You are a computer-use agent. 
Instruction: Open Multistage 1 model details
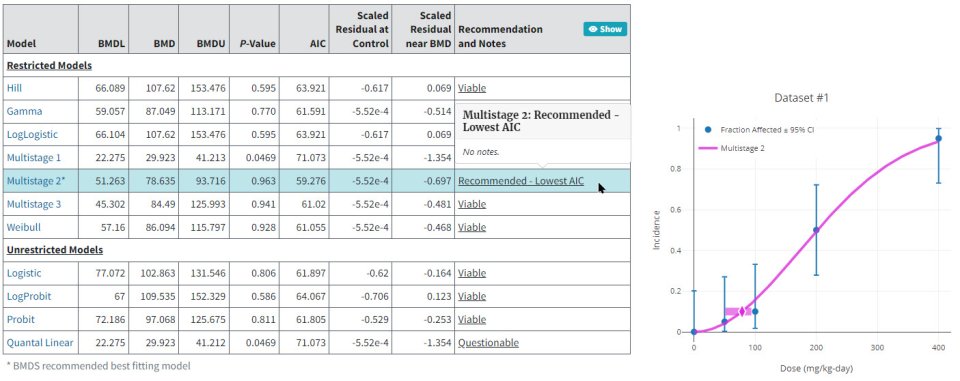(x=34, y=157)
